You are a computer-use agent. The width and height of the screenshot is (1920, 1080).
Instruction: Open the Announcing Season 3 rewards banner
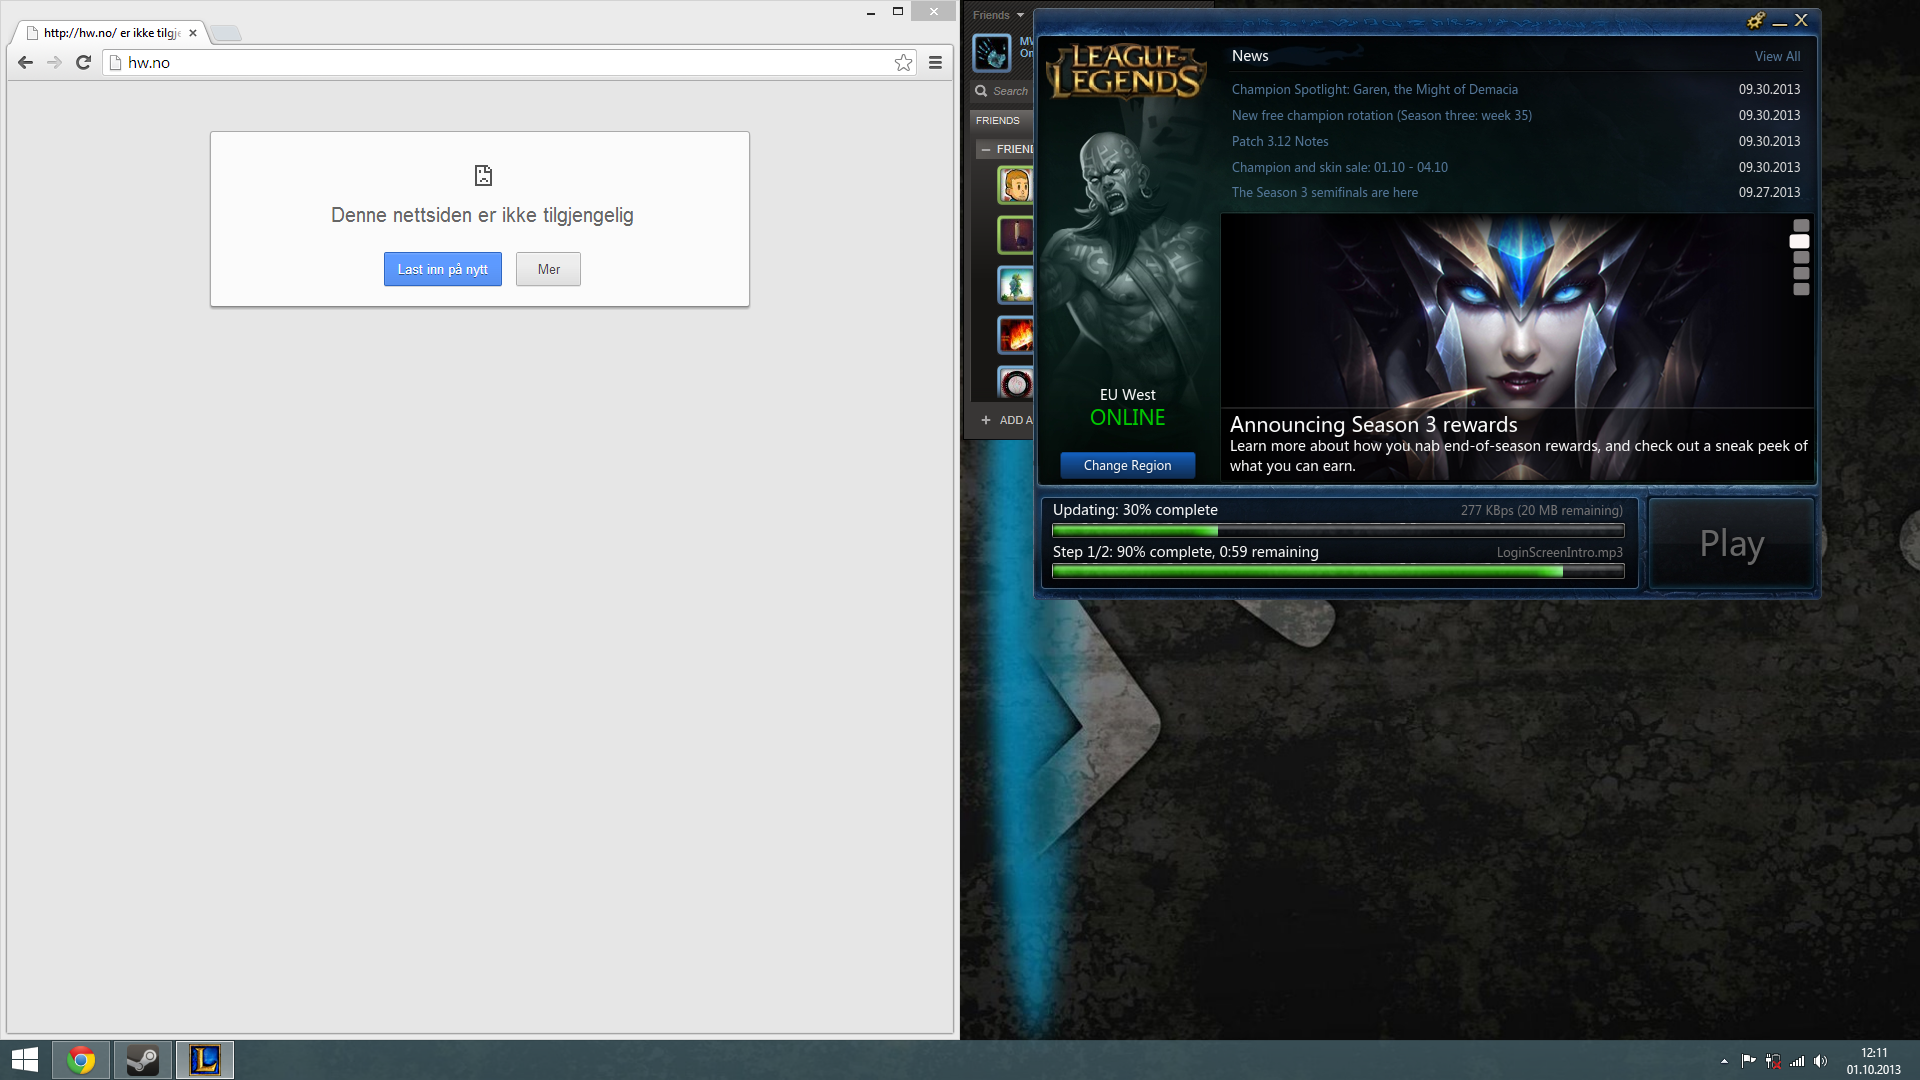[1517, 347]
